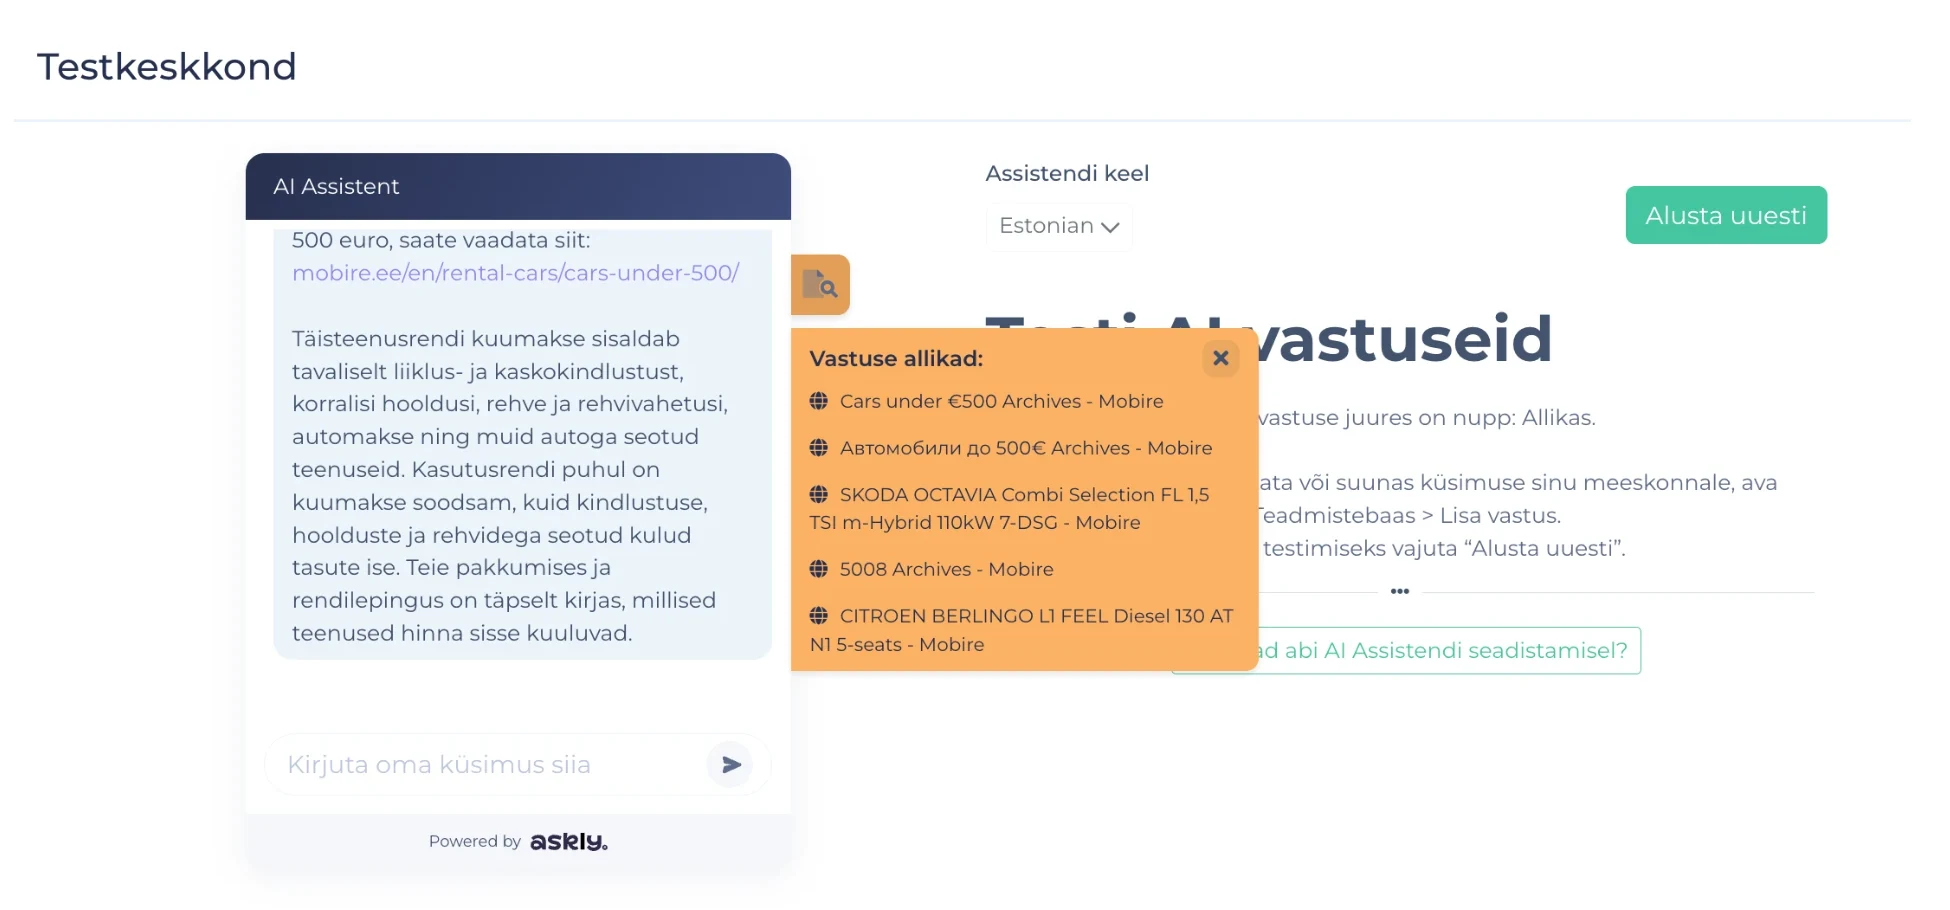The image size is (1950, 910).
Task: Open SKODA OCTAVIA Combi Selection source link
Action: [1010, 508]
